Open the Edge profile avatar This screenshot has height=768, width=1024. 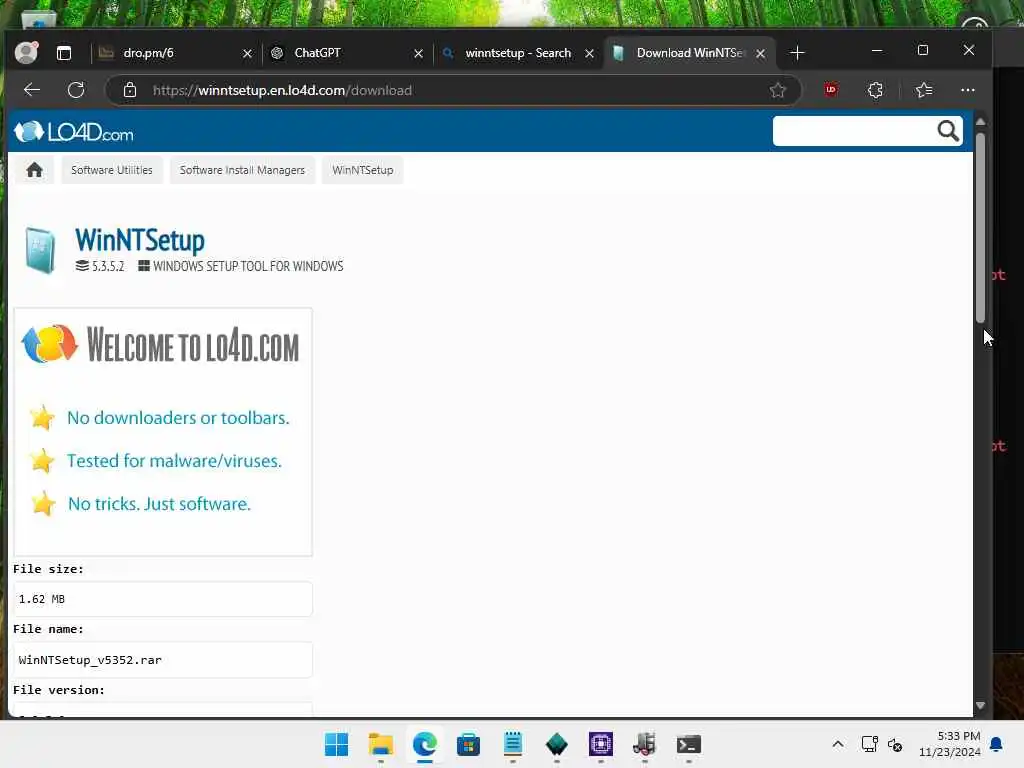(26, 52)
